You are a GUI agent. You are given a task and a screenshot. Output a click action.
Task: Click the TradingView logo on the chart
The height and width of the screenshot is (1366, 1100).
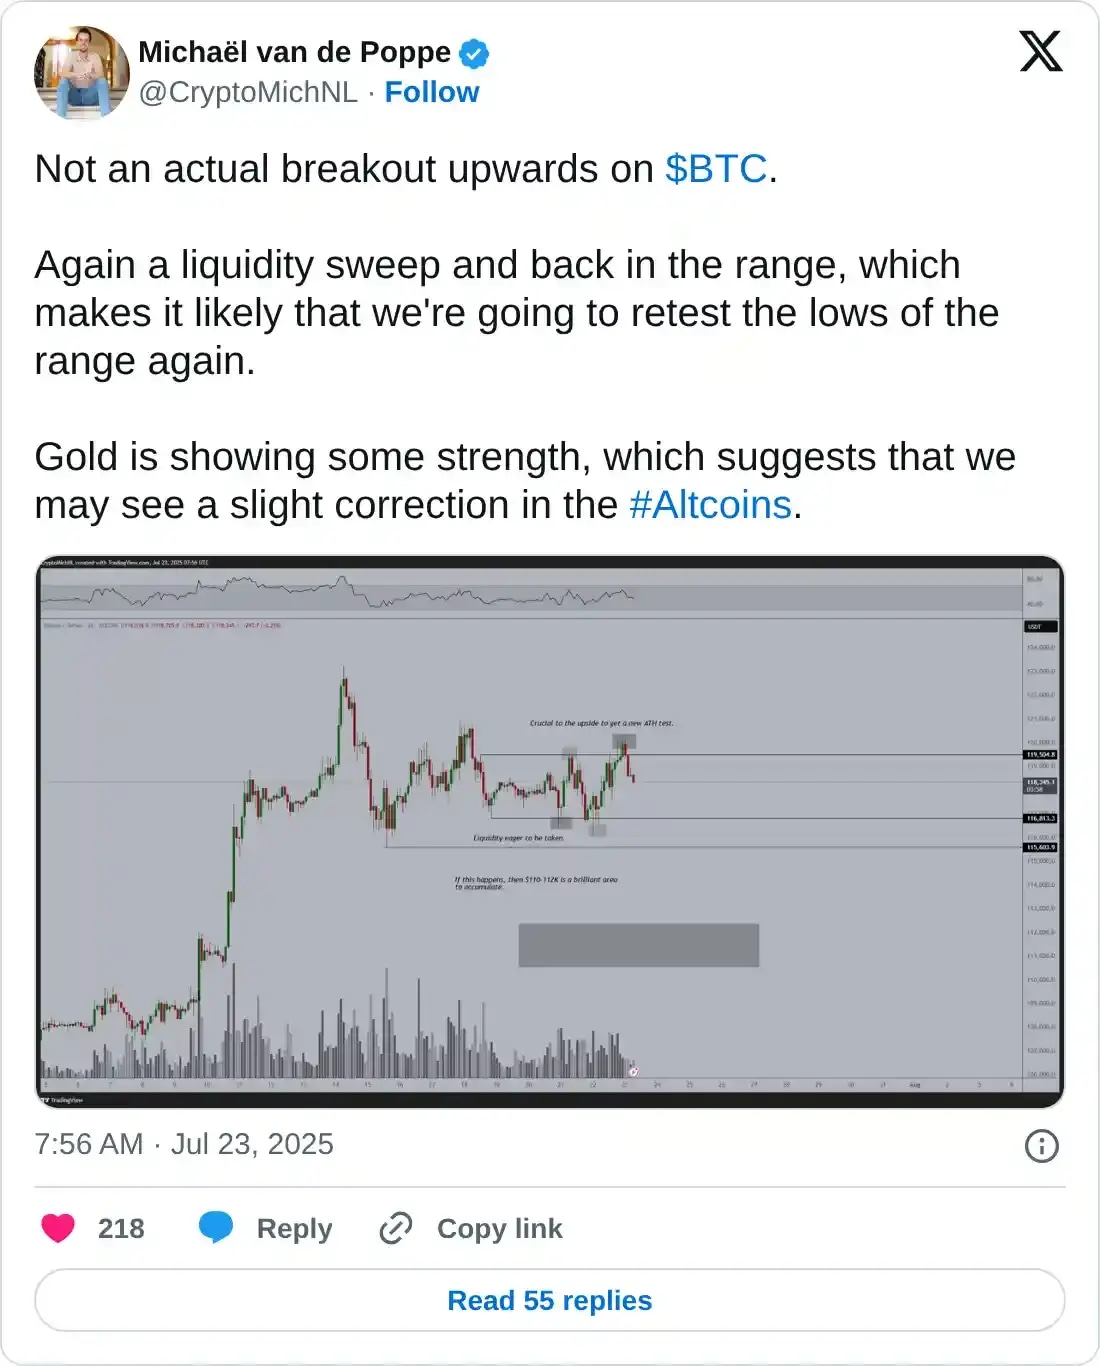pos(62,1100)
